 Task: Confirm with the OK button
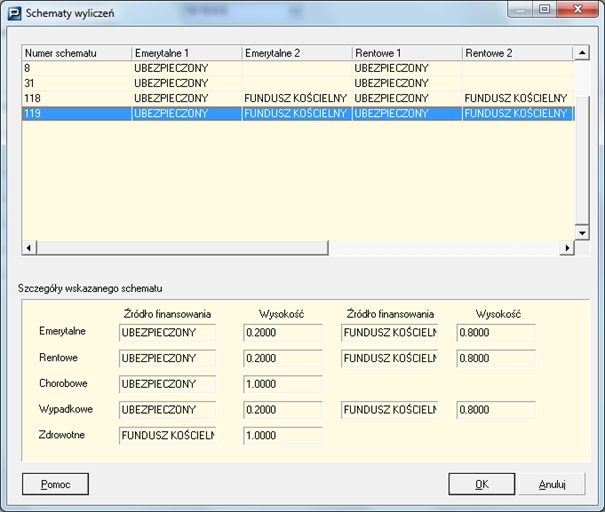[481, 484]
